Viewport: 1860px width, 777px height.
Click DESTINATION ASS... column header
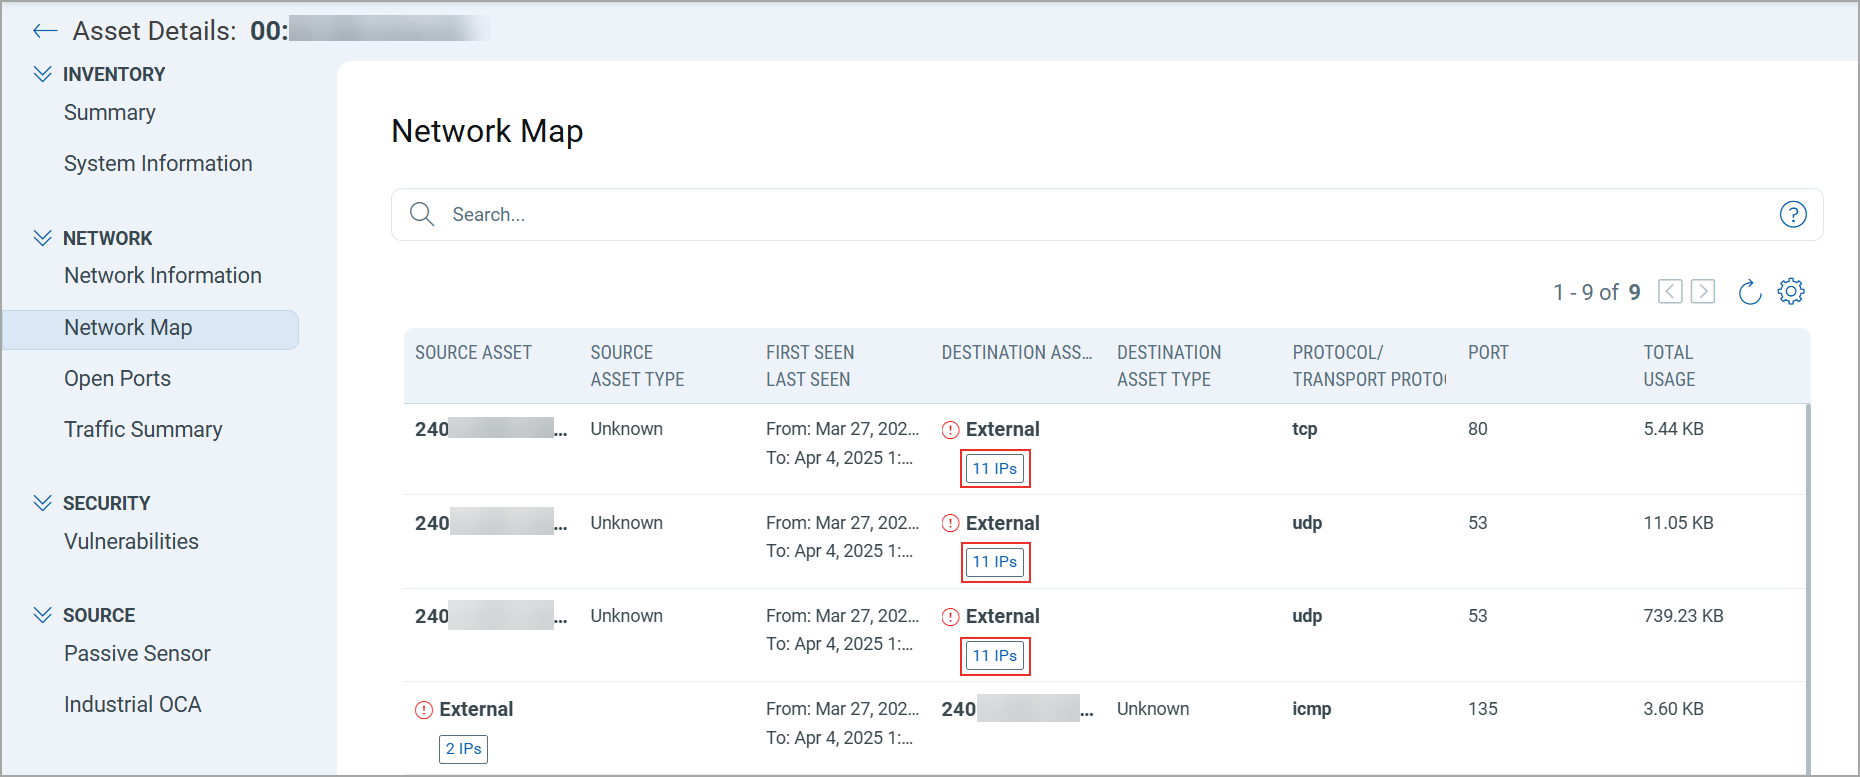pyautogui.click(x=1017, y=352)
